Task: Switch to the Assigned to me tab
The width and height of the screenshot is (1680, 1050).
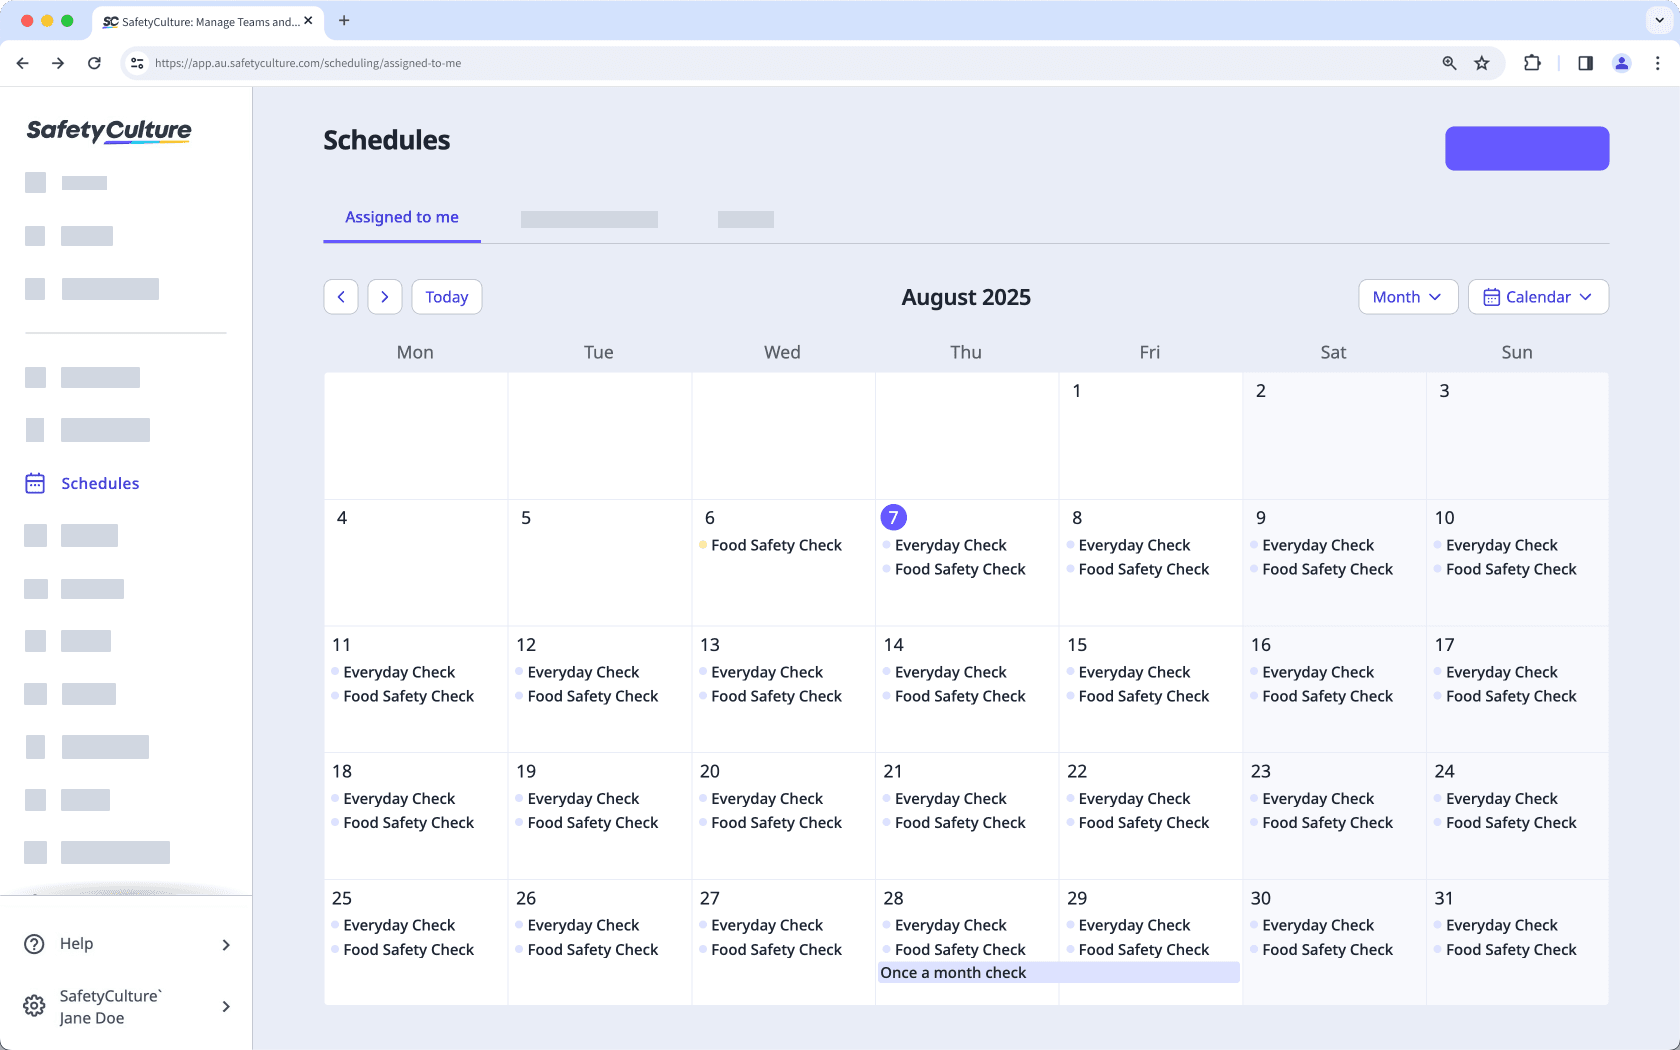Action: click(x=401, y=217)
